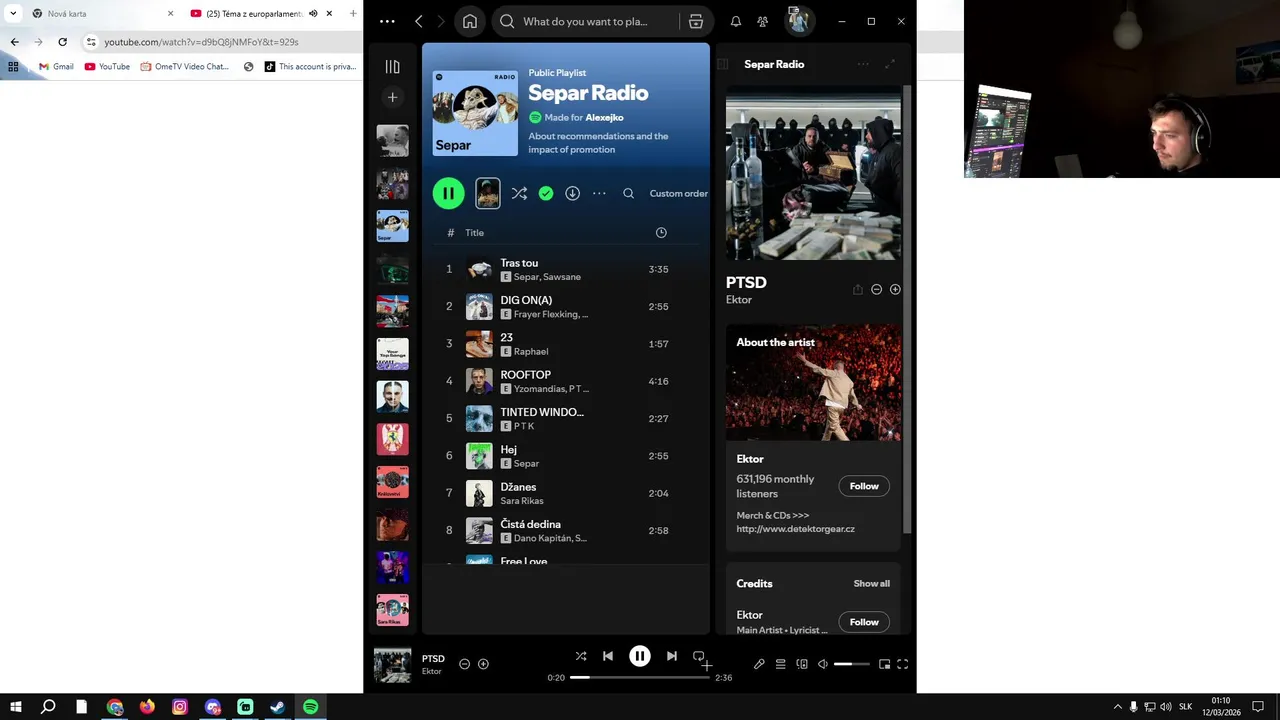Open the Custom order sort dropdown

tap(678, 193)
